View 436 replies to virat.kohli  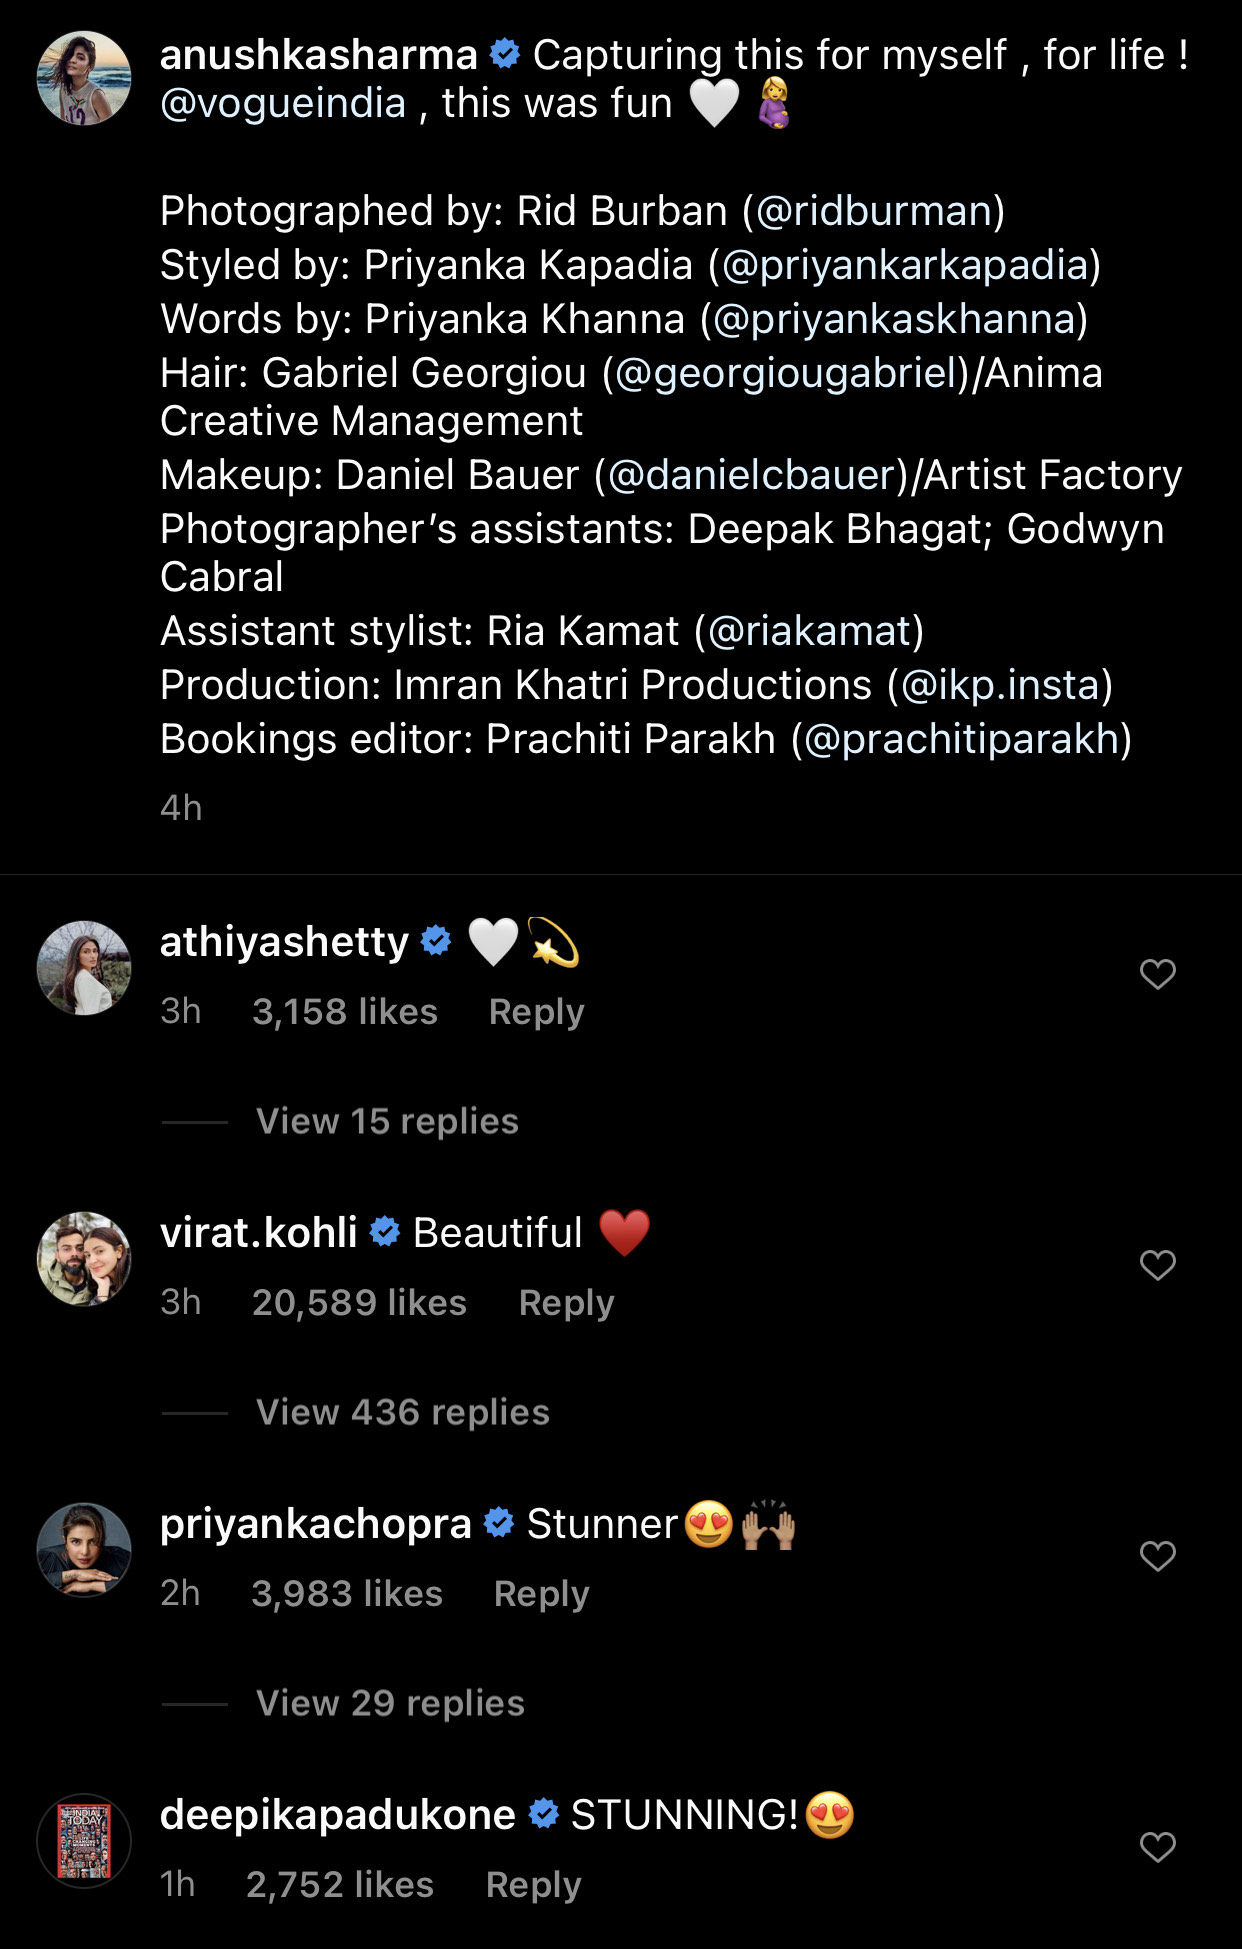402,1412
